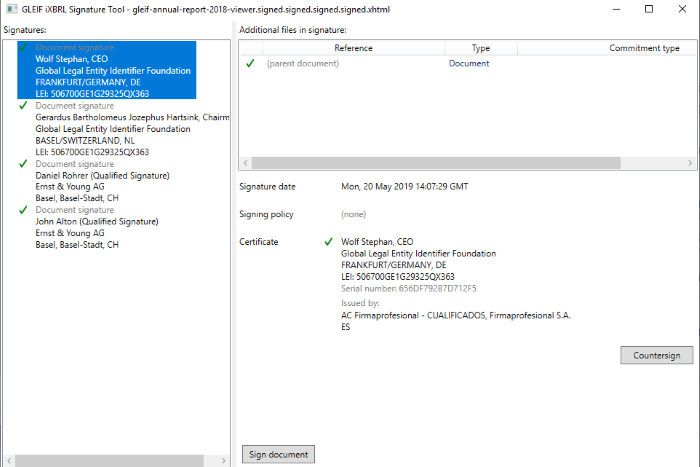Select Wolf Stephan, CEO signature entry
Screen dimensions: 700x467
107,70
